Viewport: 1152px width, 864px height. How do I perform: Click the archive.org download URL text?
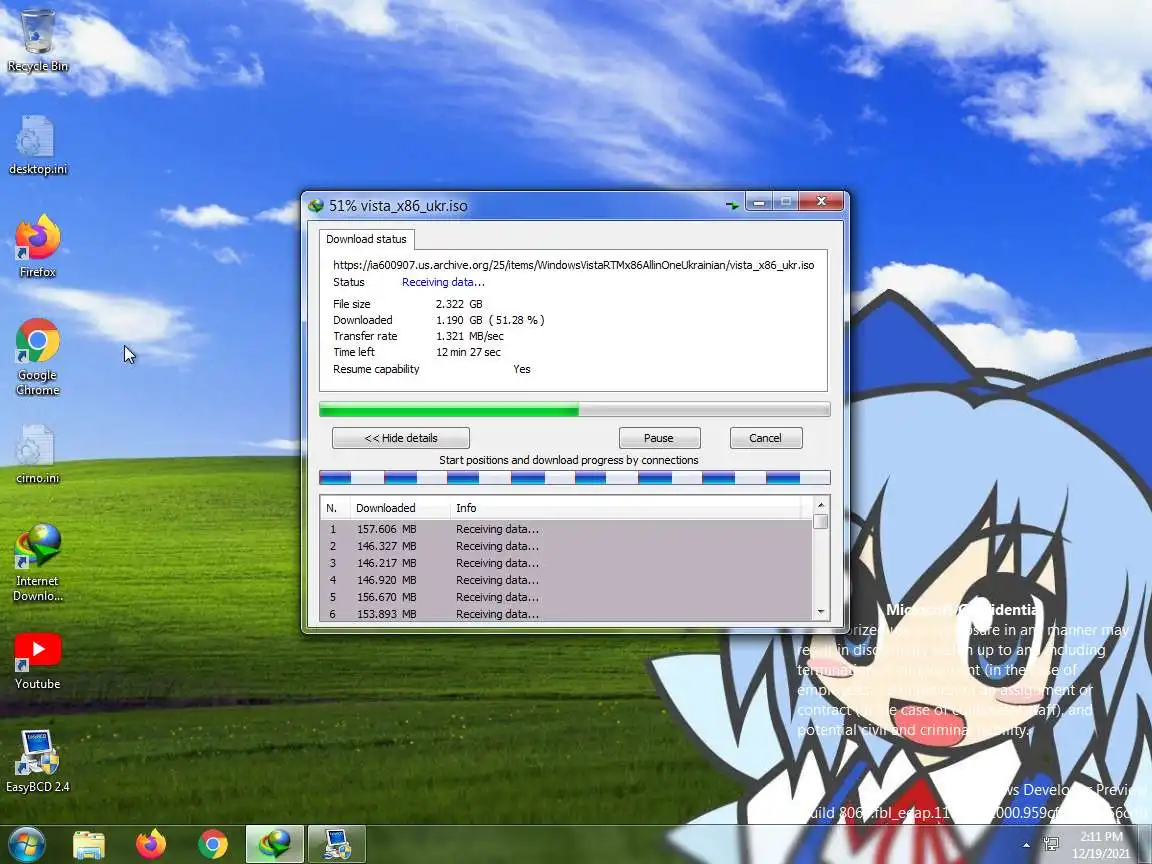tap(573, 265)
